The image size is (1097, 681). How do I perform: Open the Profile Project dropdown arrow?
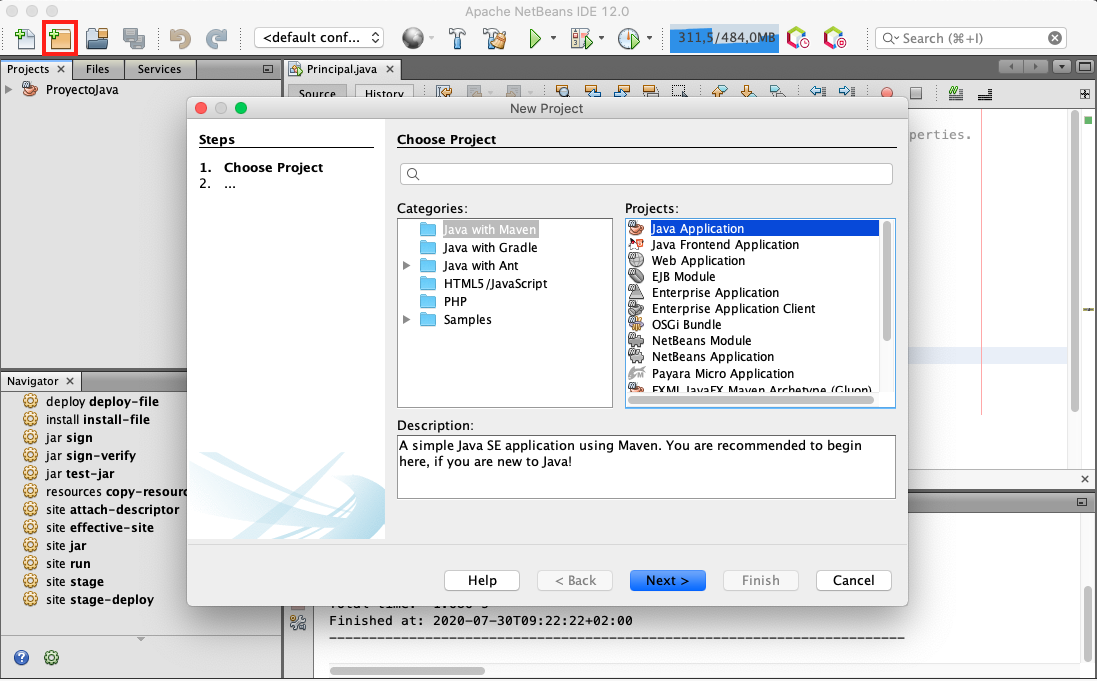(649, 38)
